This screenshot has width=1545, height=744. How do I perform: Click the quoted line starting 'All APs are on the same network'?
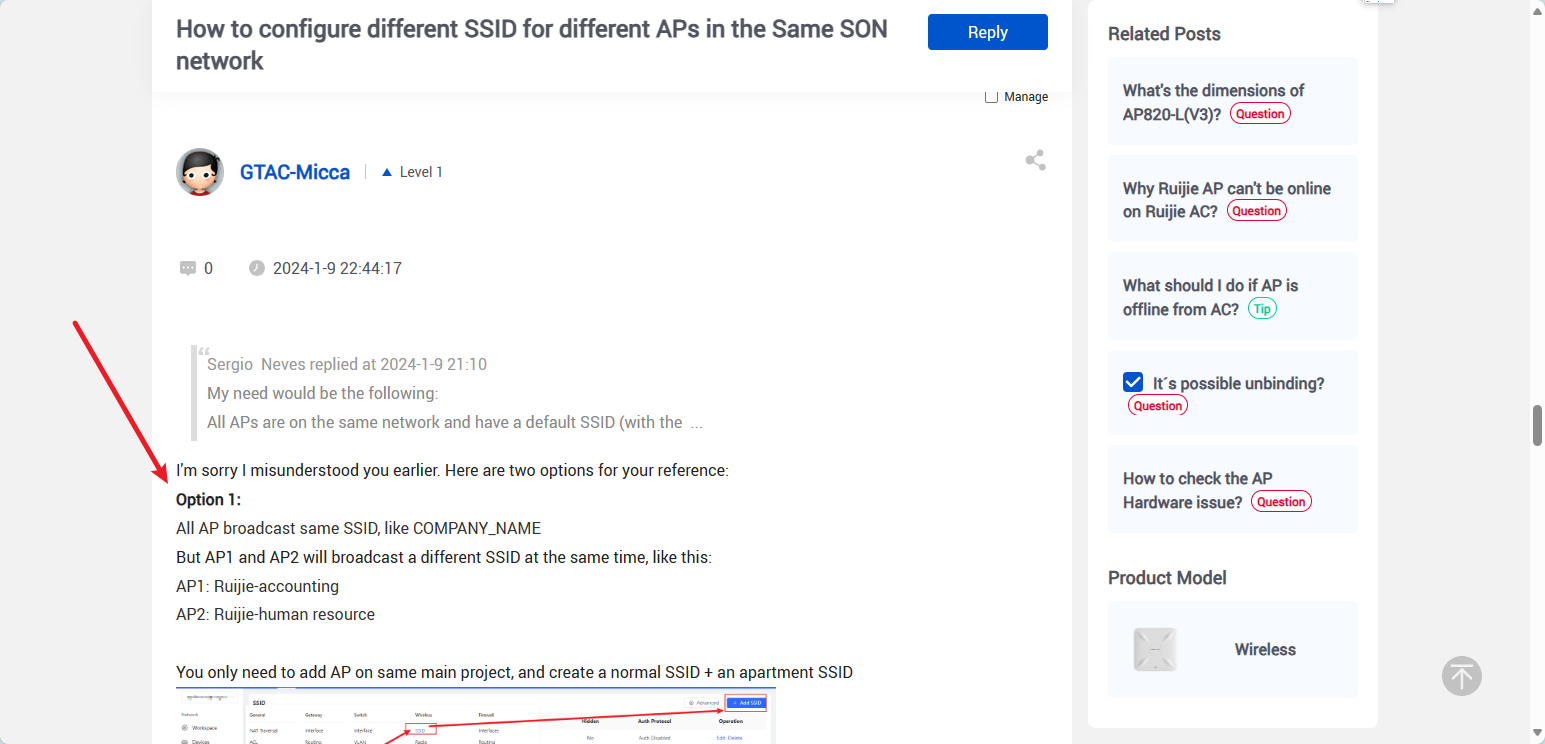[x=455, y=422]
